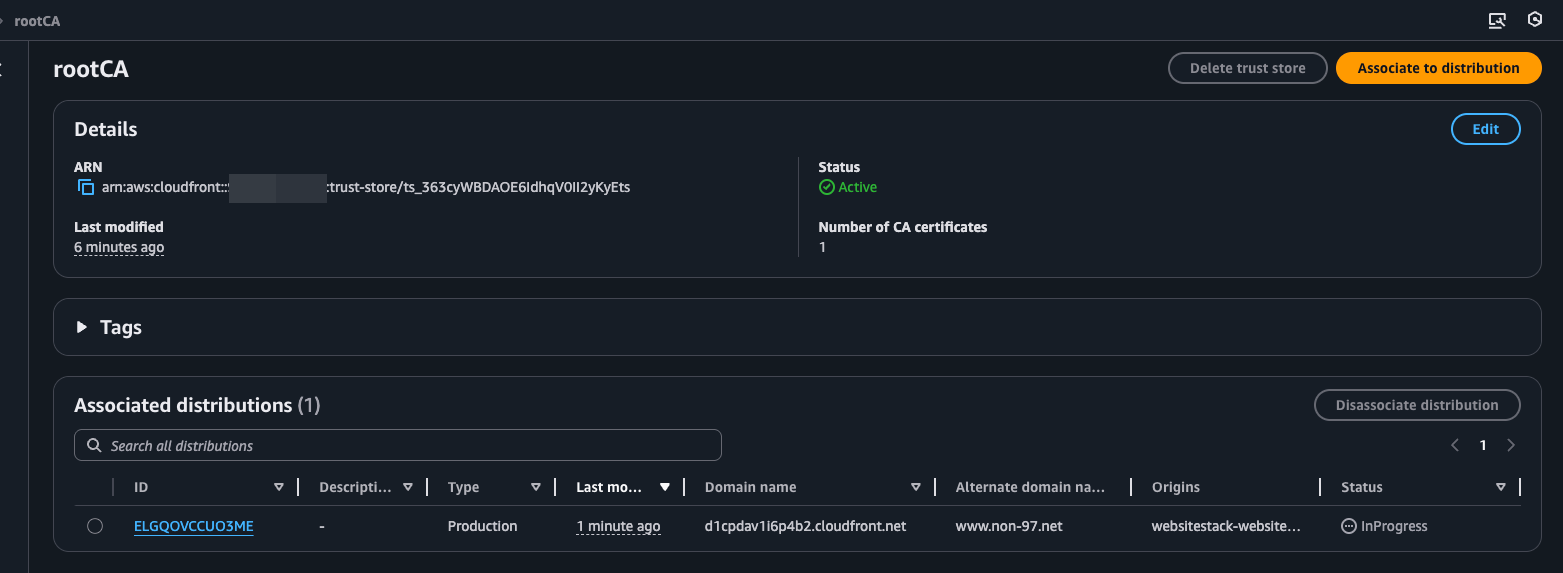Click the Edit details button
The image size is (1563, 573).
click(1485, 129)
